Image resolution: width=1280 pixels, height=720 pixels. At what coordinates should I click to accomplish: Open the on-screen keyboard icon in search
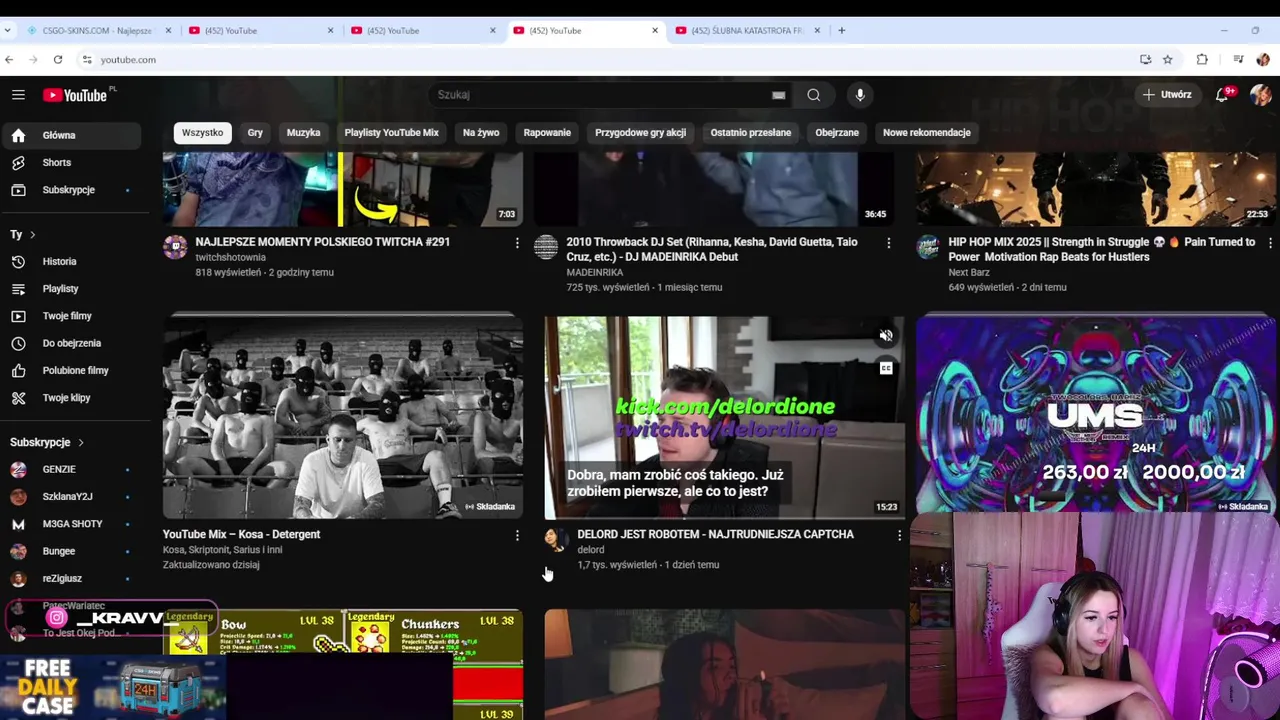click(x=778, y=95)
